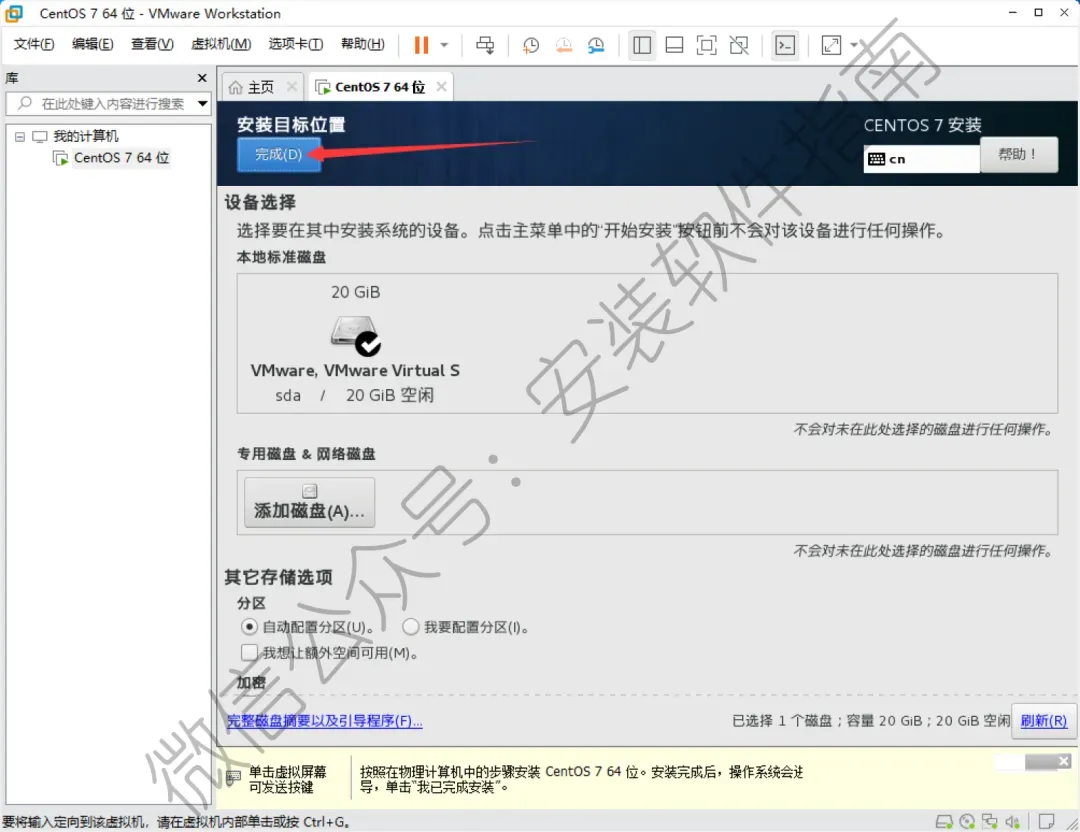1080x832 pixels.
Task: Click the sda / 20 GiB 空闲 text
Action: tap(354, 395)
